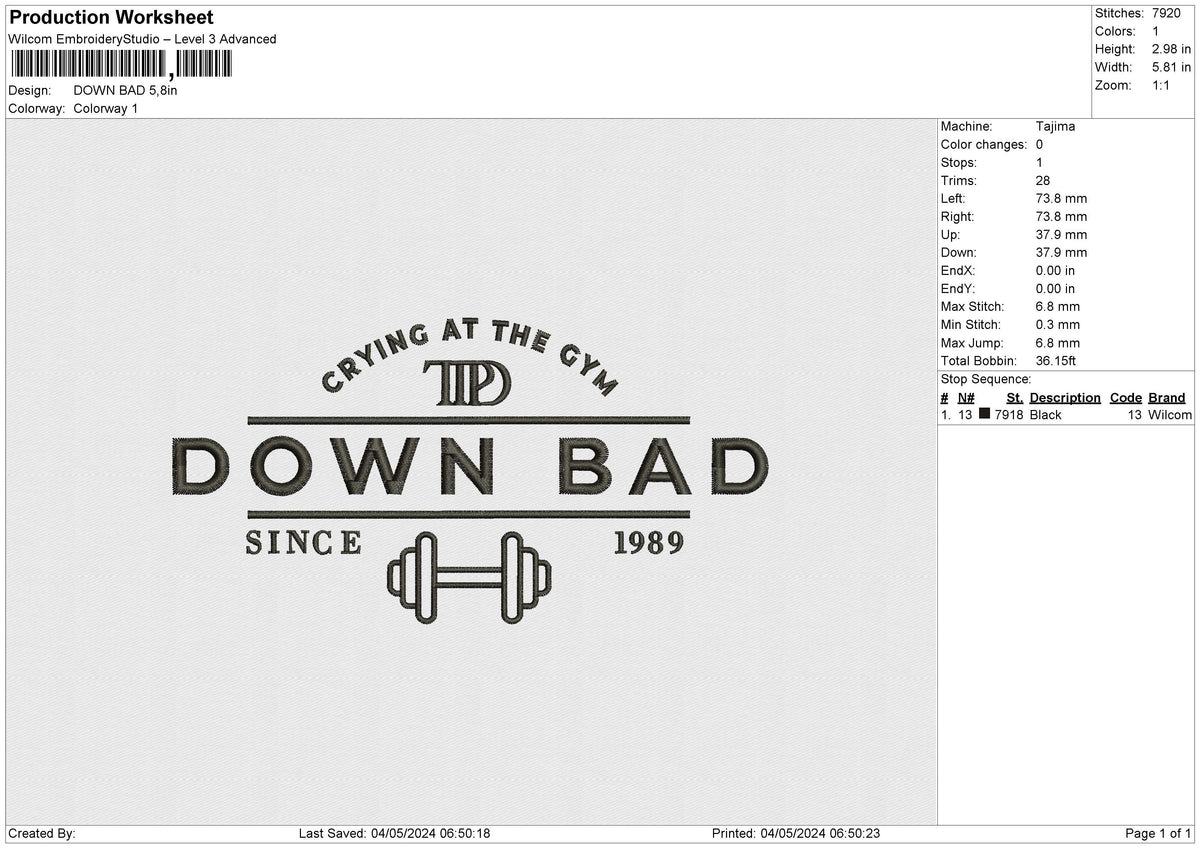Open the Colorway 1 selector

[x=106, y=108]
